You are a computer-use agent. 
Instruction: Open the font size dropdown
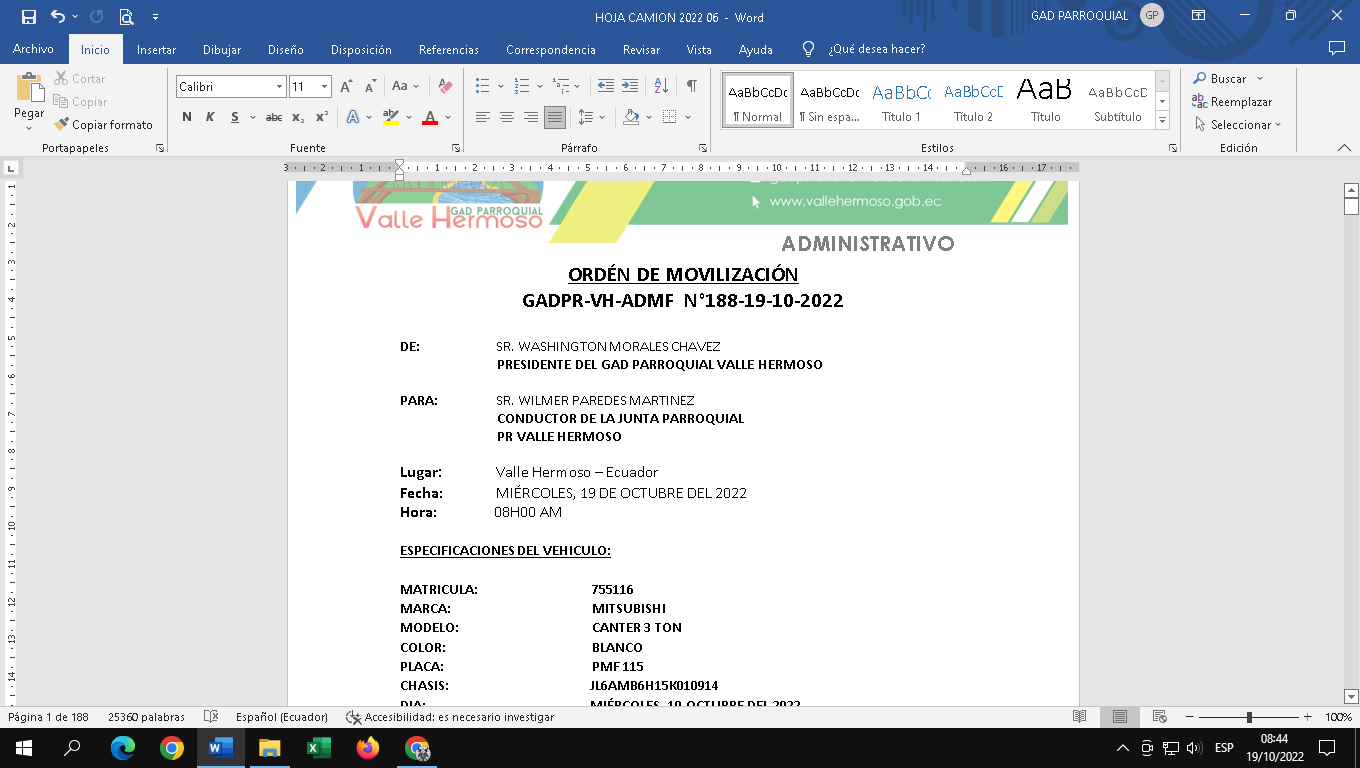324,87
